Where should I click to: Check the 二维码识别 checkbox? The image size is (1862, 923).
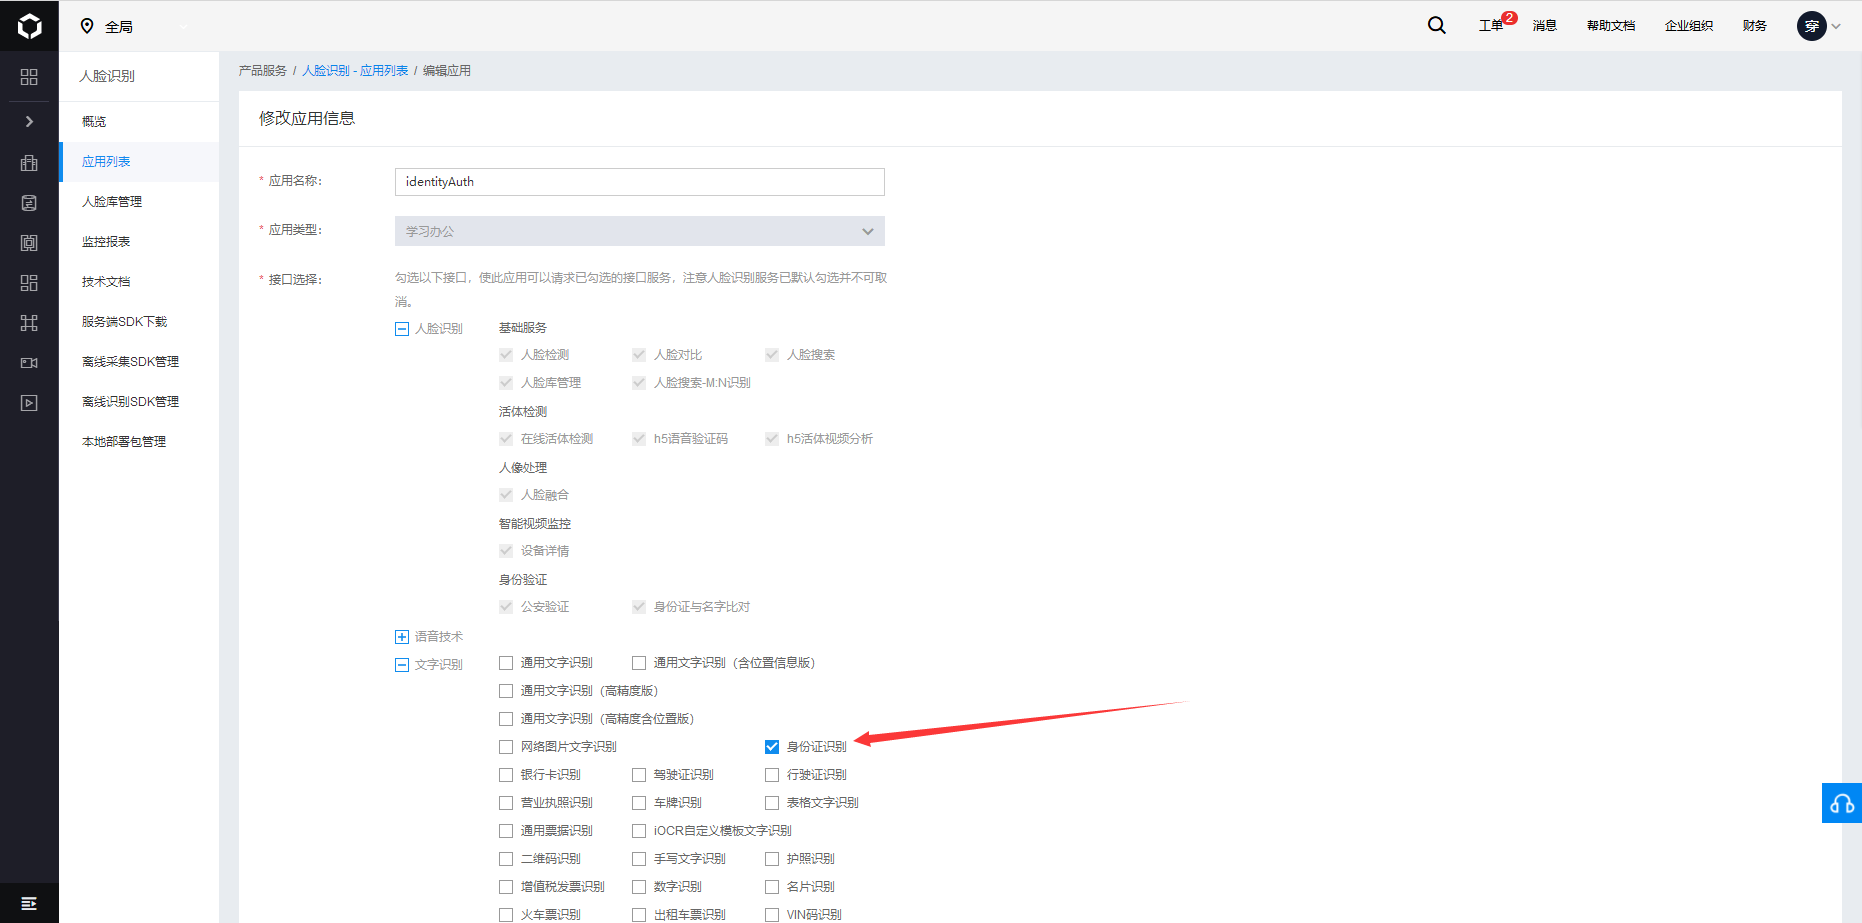506,859
